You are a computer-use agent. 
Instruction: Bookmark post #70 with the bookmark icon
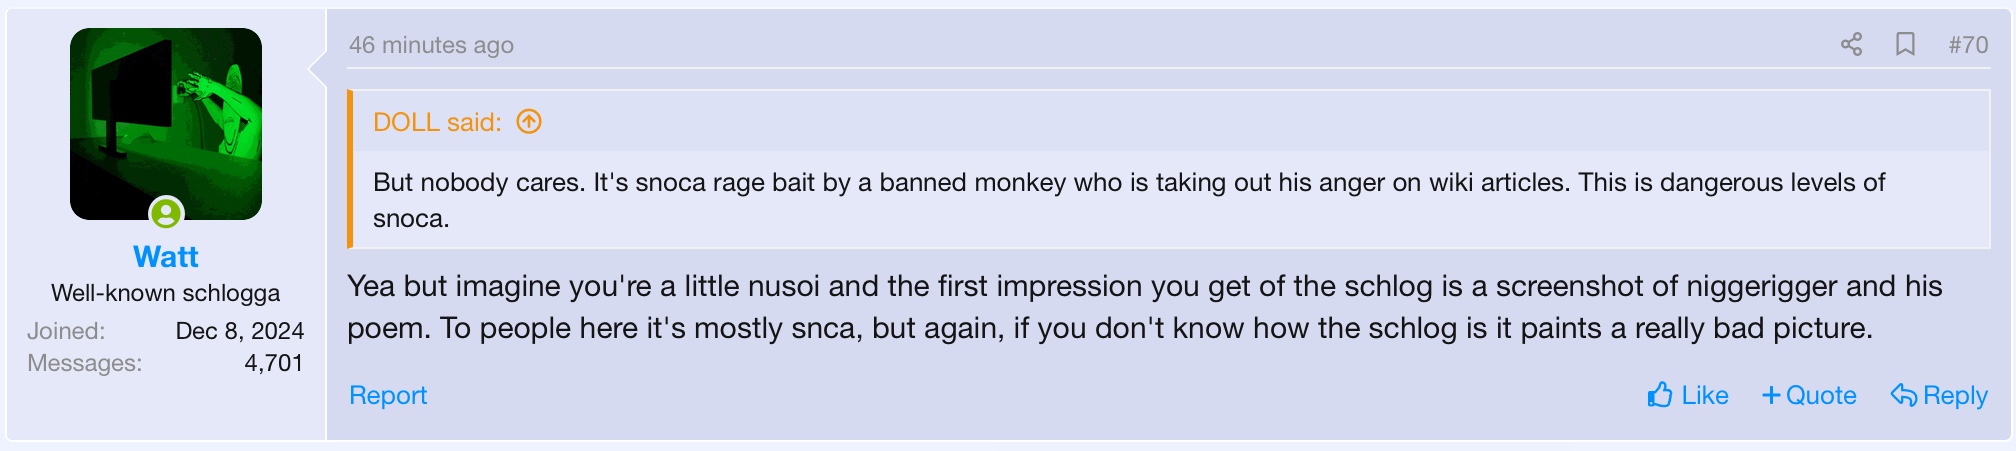[x=1905, y=44]
